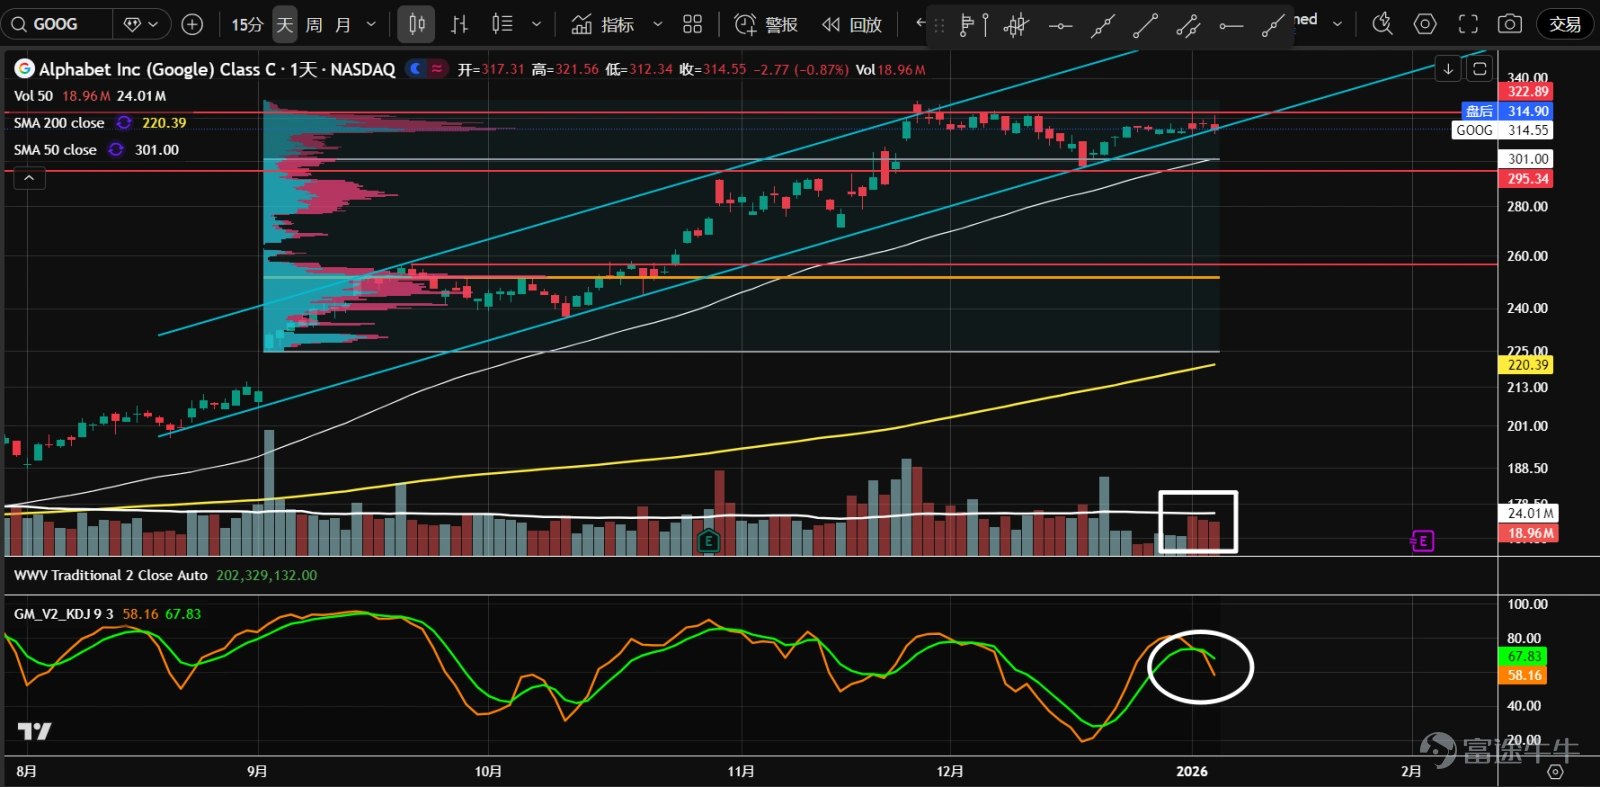This screenshot has height=787, width=1600.
Task: Select the trend line drawing tool
Action: [1145, 25]
